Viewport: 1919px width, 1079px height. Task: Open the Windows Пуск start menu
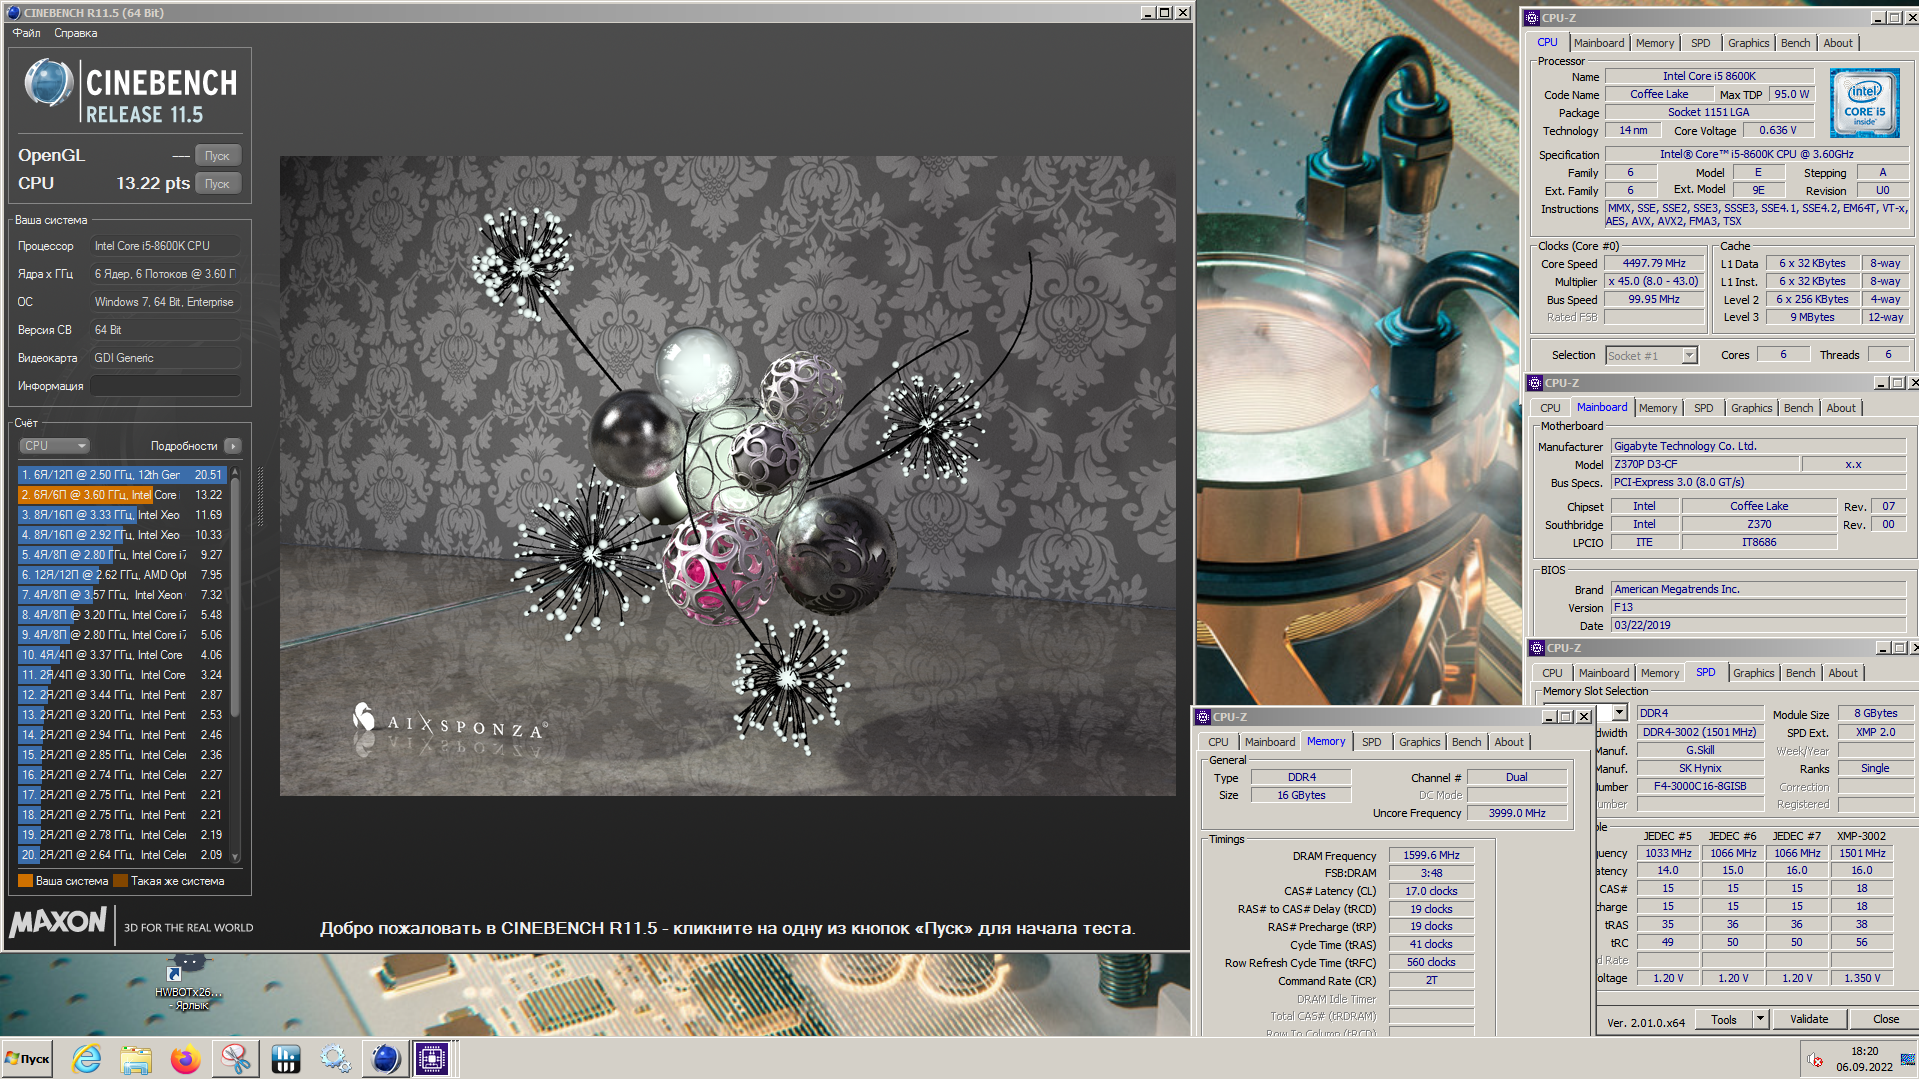tap(28, 1059)
